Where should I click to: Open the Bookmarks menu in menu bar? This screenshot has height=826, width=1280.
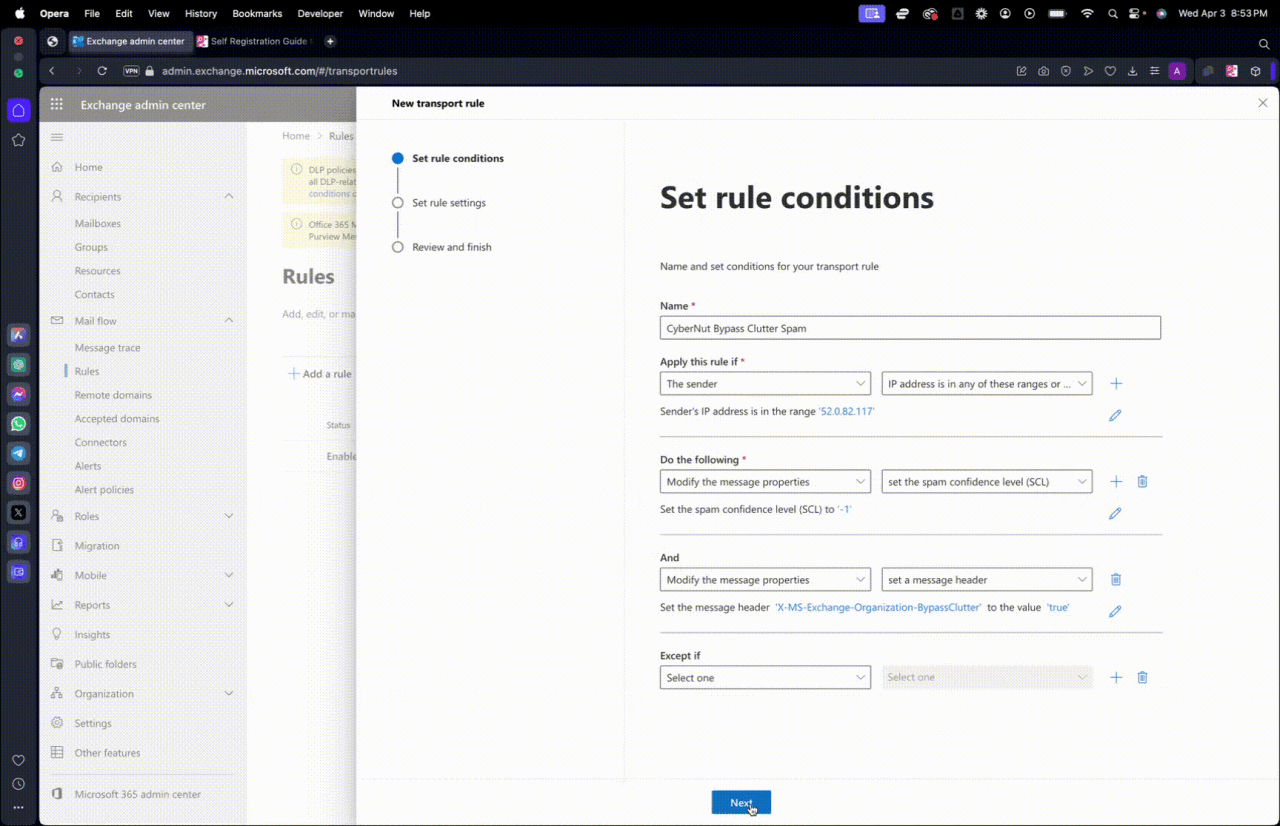pos(257,14)
